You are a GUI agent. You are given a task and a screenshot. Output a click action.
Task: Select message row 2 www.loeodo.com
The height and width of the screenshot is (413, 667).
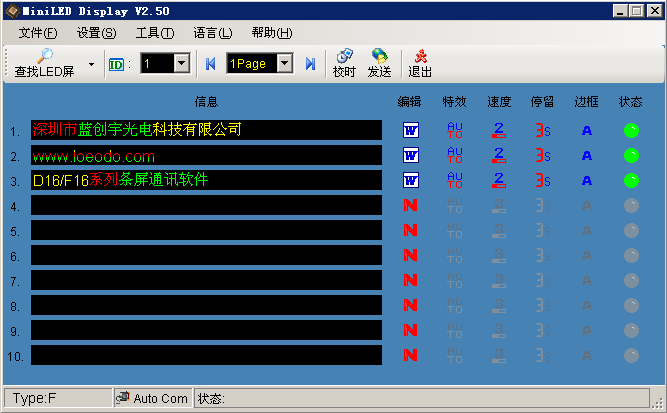[x=206, y=155]
